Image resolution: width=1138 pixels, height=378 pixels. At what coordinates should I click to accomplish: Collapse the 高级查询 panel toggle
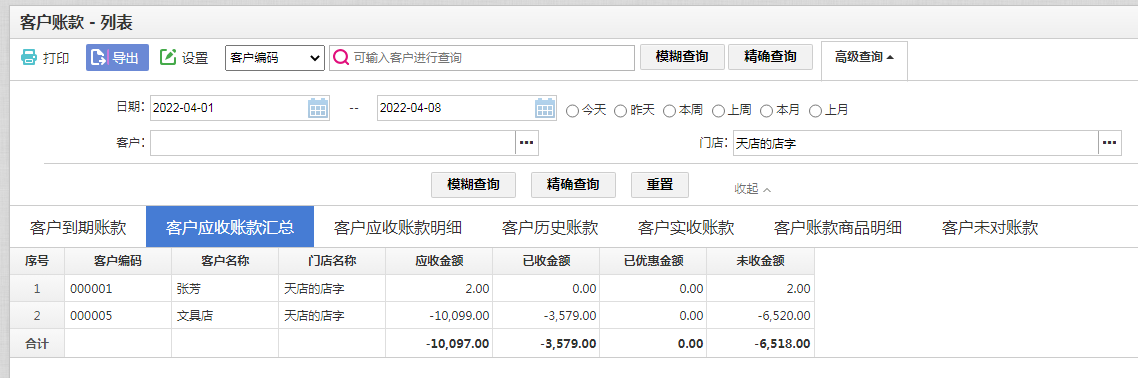[864, 57]
